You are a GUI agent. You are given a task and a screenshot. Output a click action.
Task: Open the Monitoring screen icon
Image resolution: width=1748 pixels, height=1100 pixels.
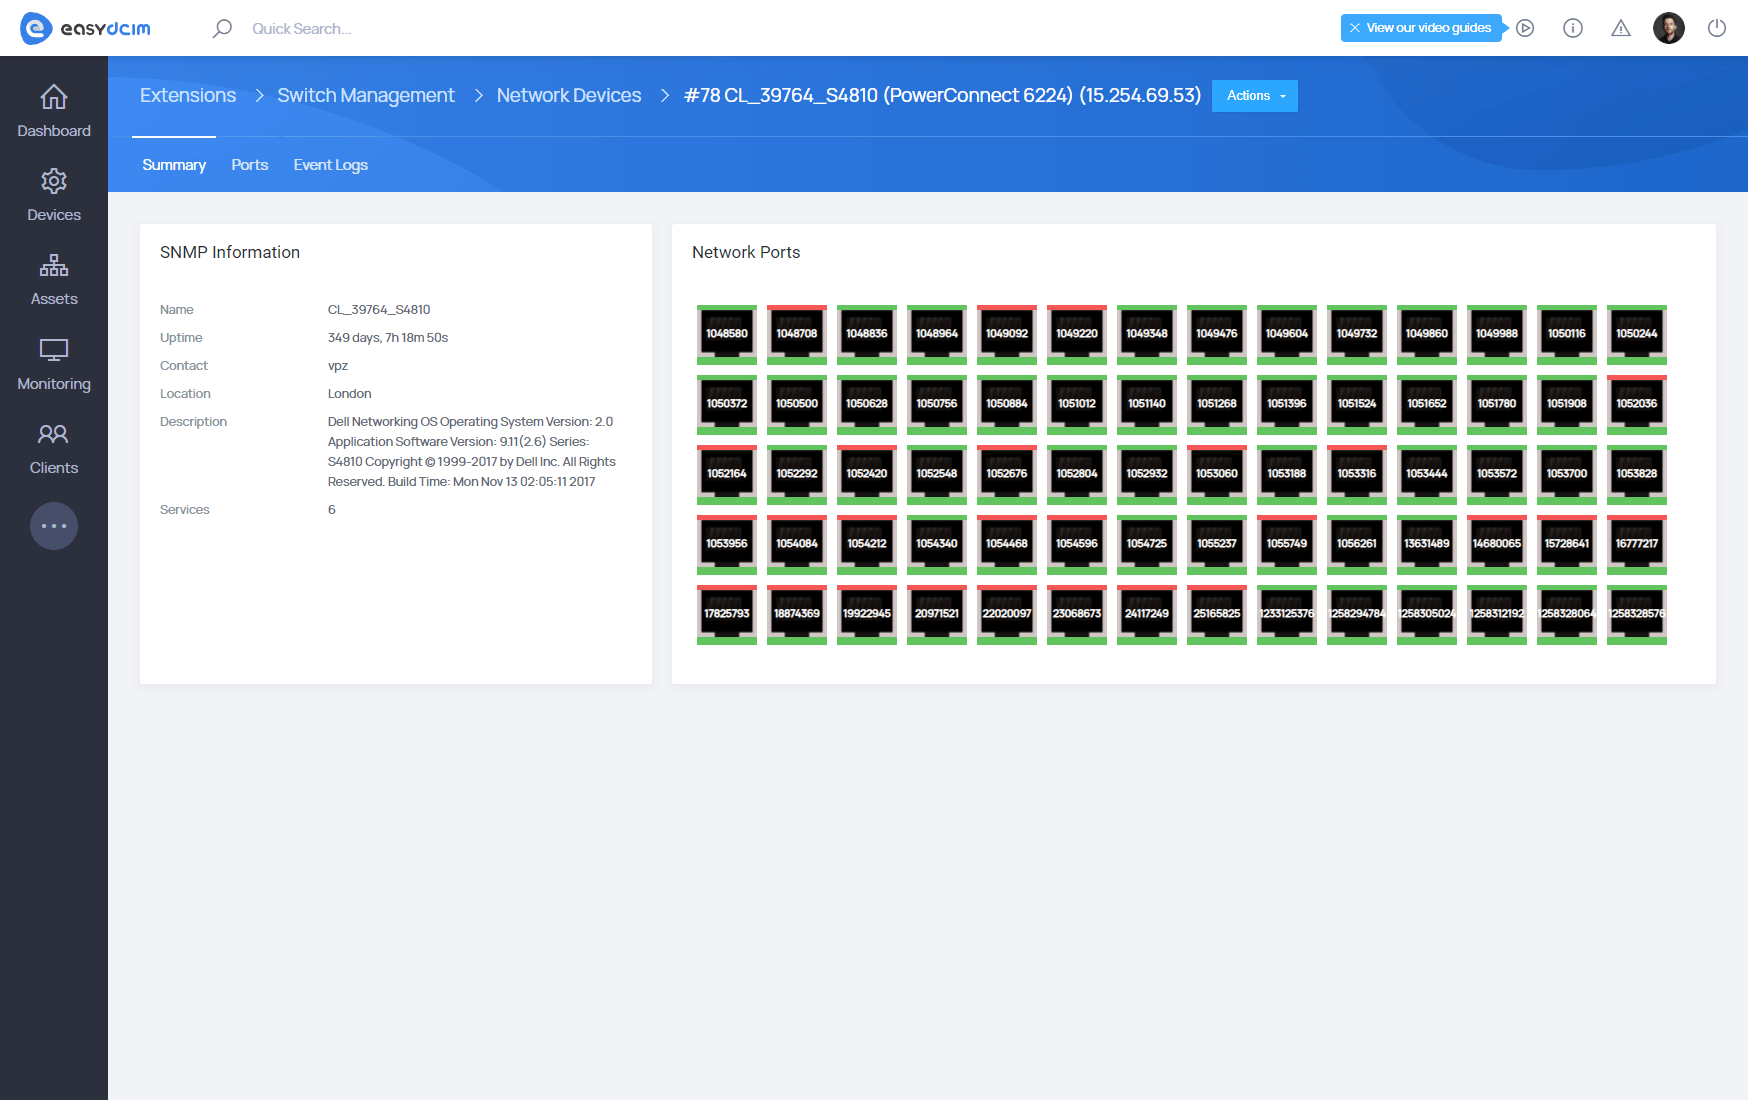click(54, 350)
